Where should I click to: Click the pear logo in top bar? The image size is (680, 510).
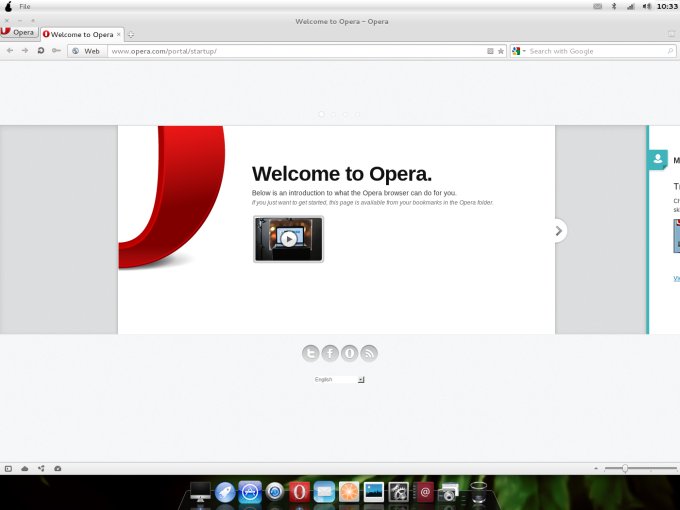pyautogui.click(x=8, y=6)
